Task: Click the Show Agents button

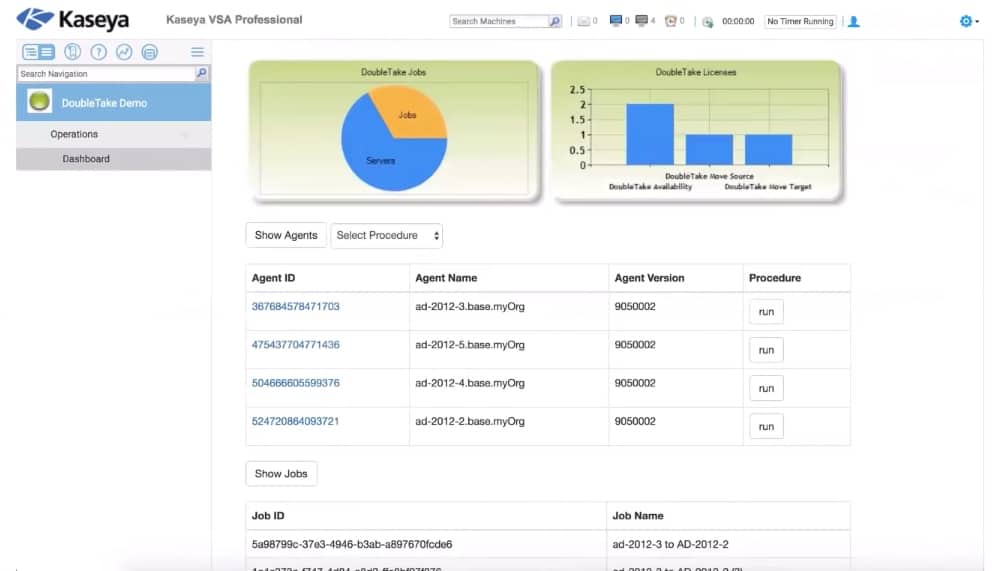Action: 286,235
